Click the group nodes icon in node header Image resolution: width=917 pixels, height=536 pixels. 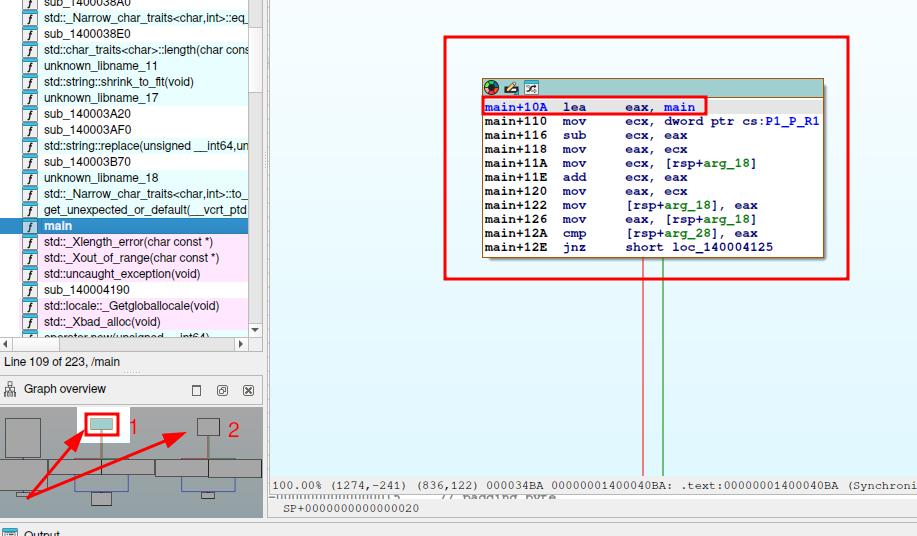tap(531, 88)
